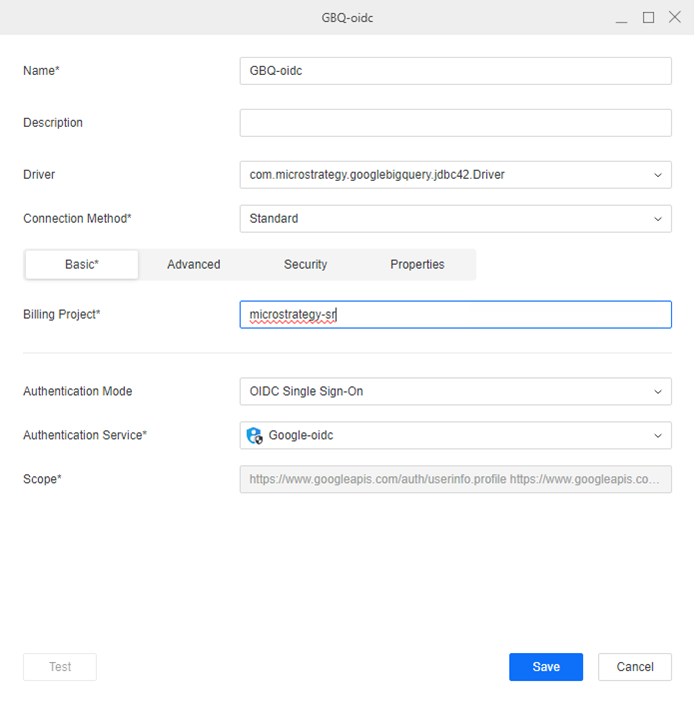694x702 pixels.
Task: Expand the Authentication Service chevron arrow
Action: [x=657, y=436]
